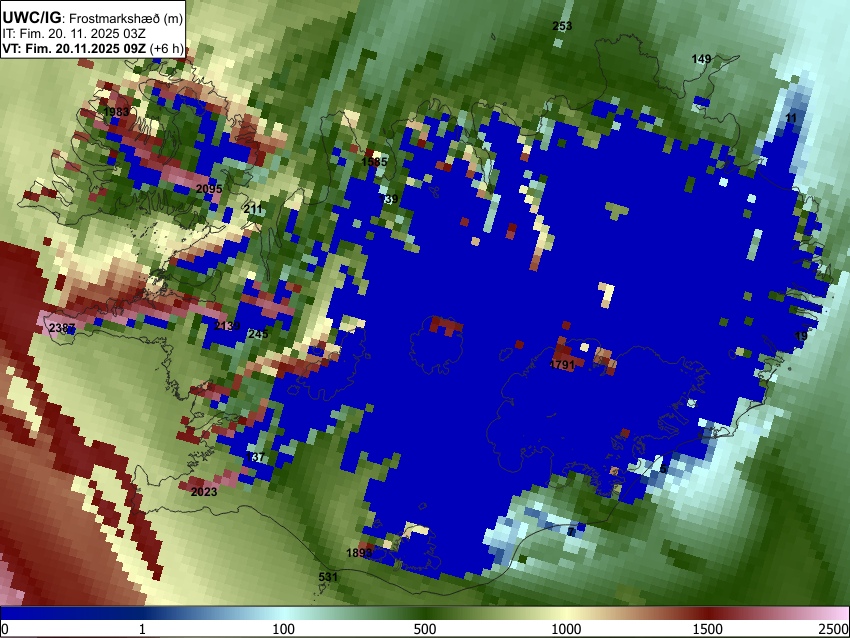Click the map value label 1585
Viewport: 850px width, 638px height.
click(374, 162)
